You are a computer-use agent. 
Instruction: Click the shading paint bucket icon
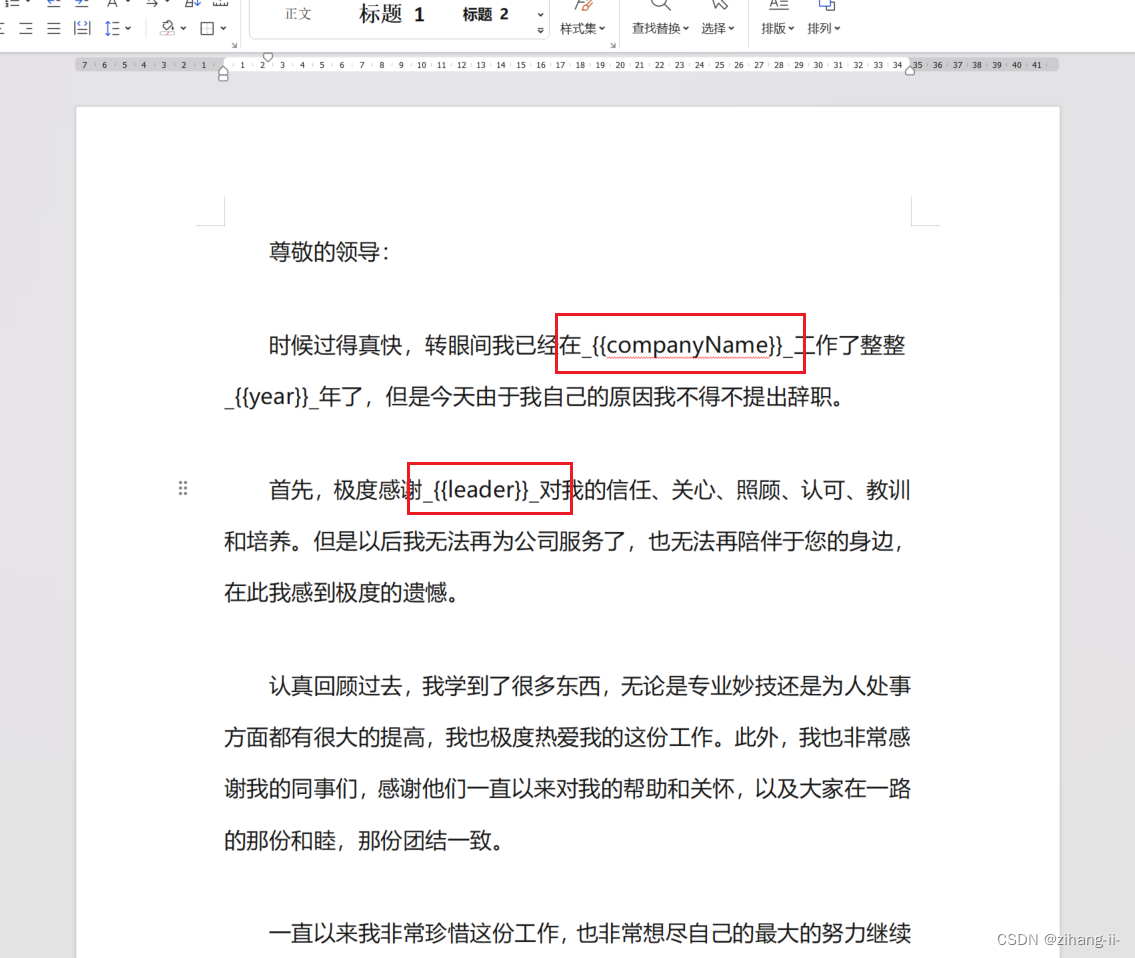click(167, 28)
